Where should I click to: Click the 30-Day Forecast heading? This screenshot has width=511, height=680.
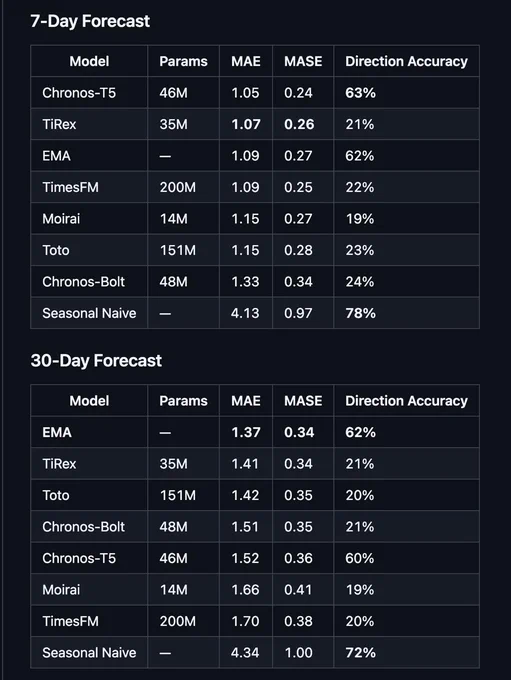pyautogui.click(x=96, y=361)
